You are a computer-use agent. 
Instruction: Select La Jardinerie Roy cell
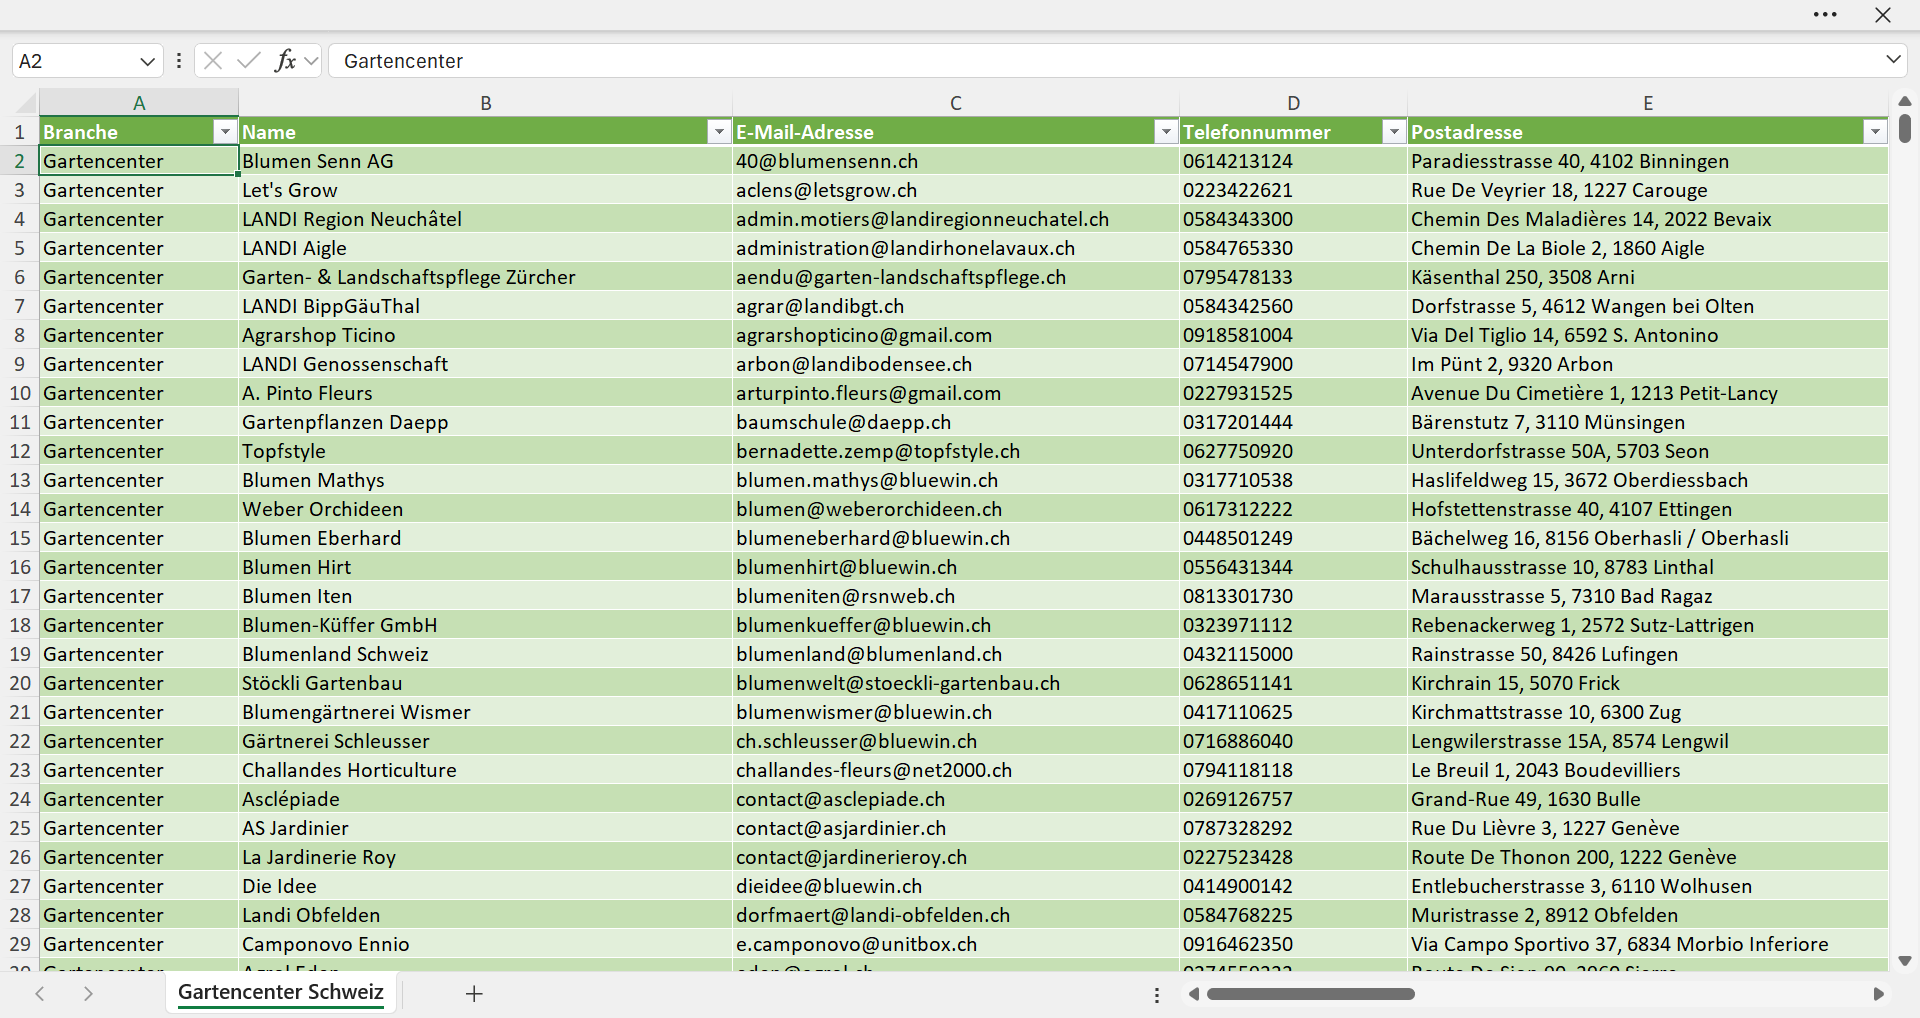pyautogui.click(x=486, y=857)
